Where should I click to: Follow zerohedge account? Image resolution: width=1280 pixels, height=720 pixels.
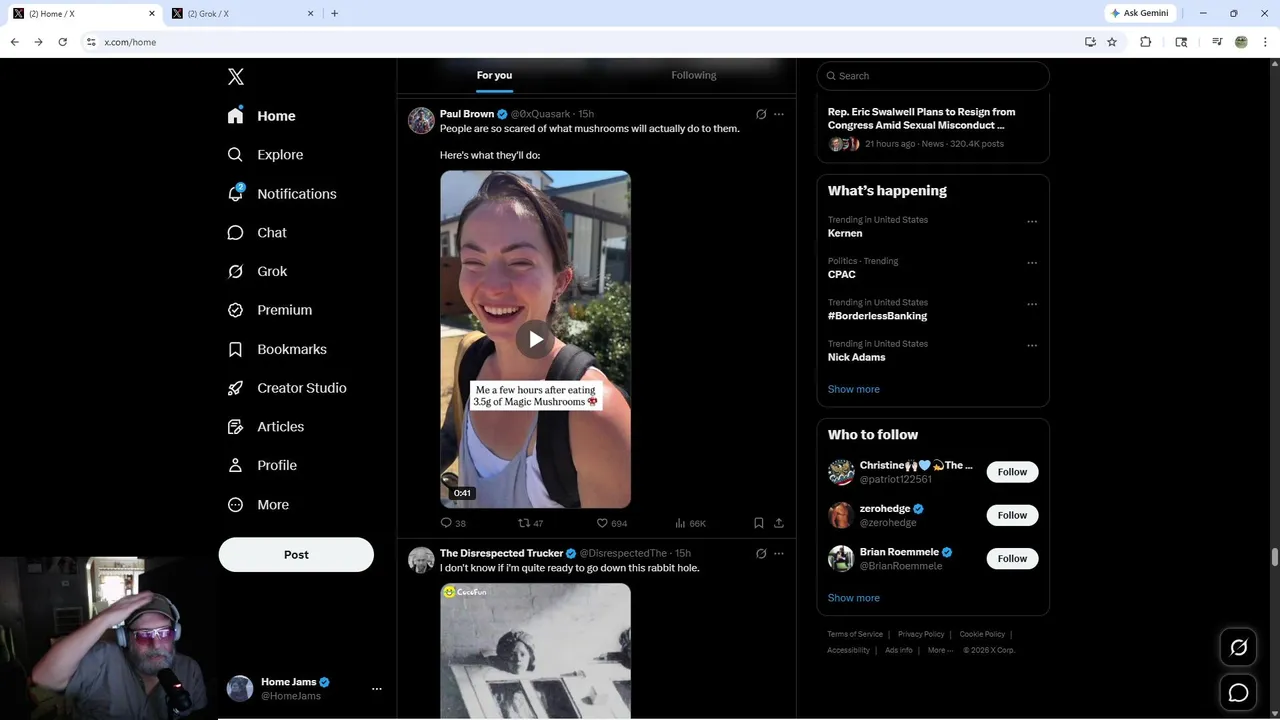pyautogui.click(x=1012, y=515)
